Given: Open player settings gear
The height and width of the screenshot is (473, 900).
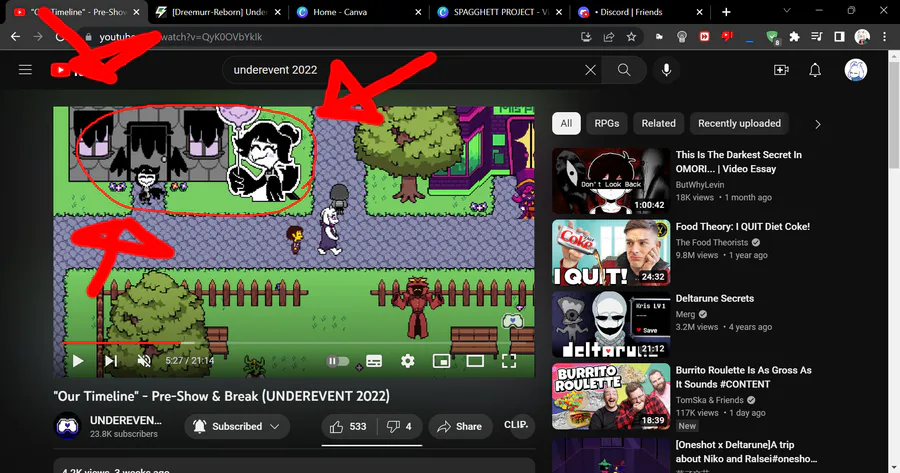Looking at the screenshot, I should (x=408, y=361).
